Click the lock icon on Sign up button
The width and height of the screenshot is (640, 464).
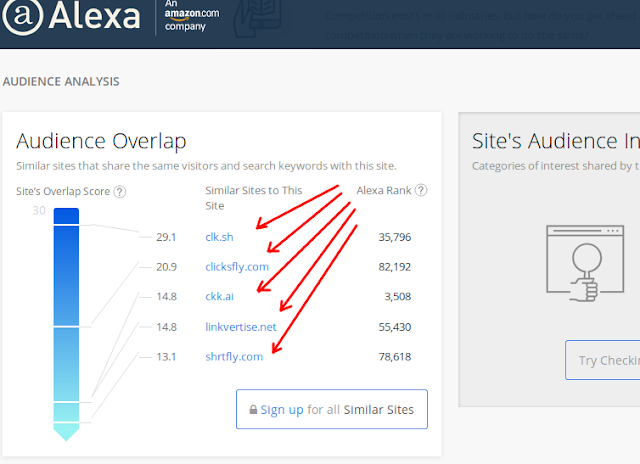253,409
